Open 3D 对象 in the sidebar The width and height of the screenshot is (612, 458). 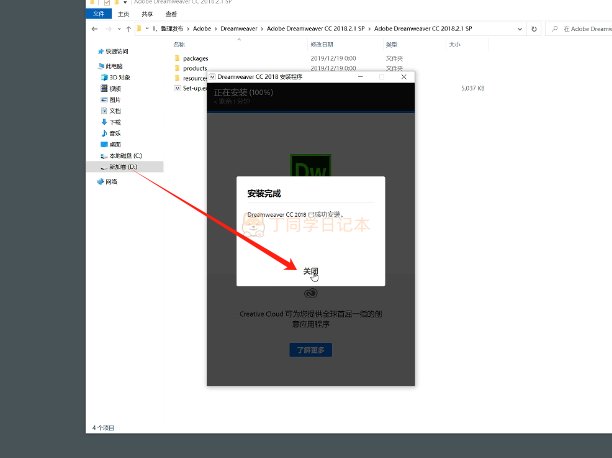coord(120,77)
